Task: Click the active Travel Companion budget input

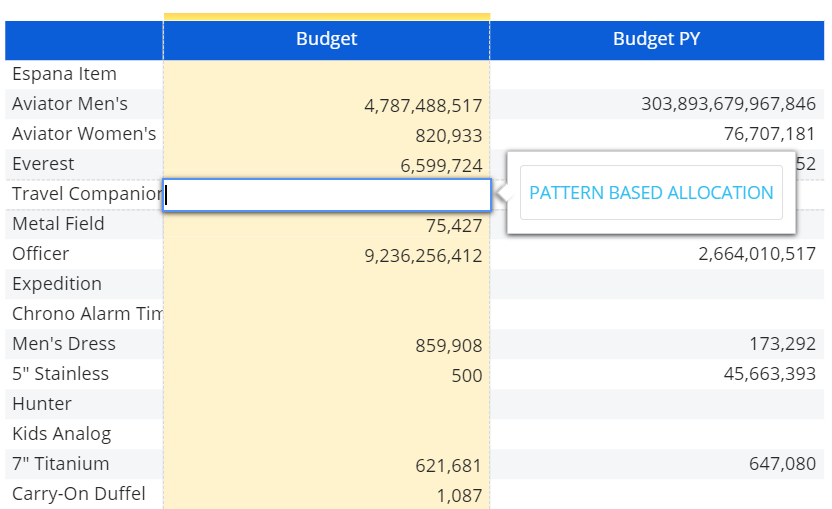Action: click(326, 195)
